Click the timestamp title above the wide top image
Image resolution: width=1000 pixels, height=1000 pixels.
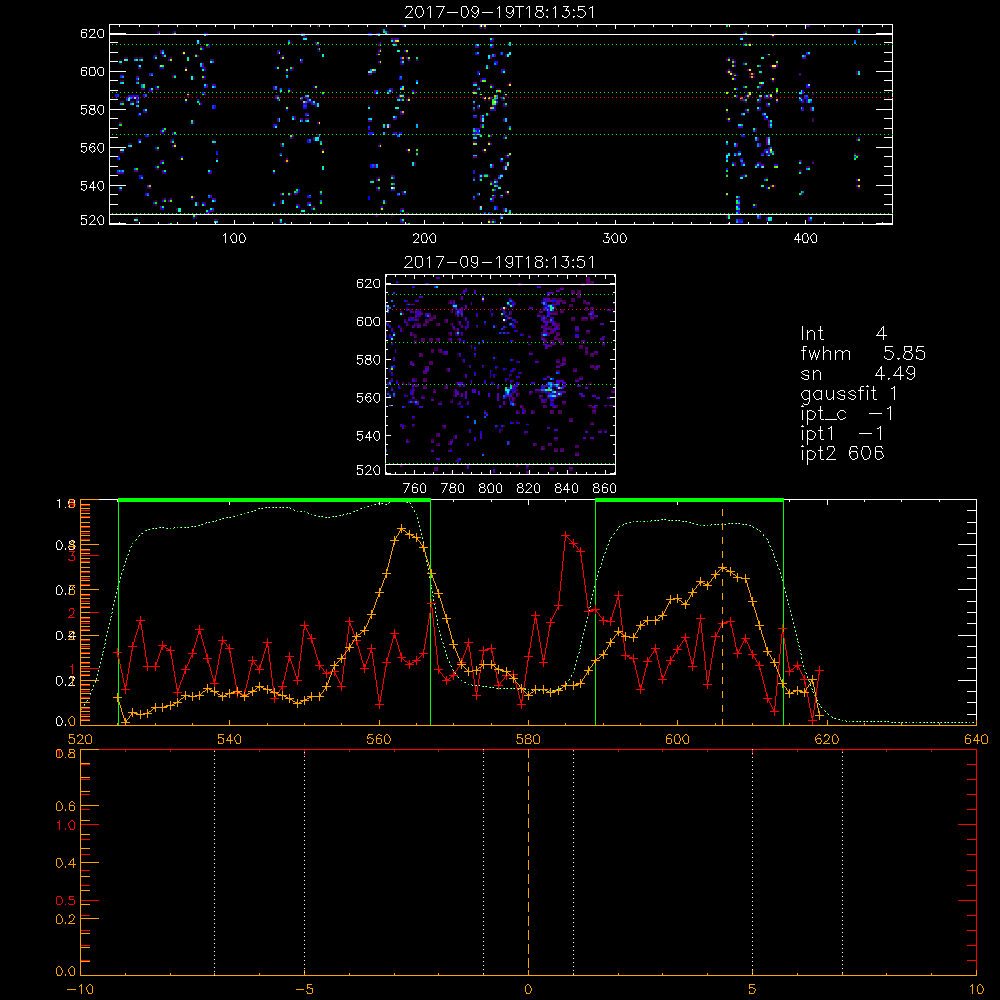[x=500, y=12]
